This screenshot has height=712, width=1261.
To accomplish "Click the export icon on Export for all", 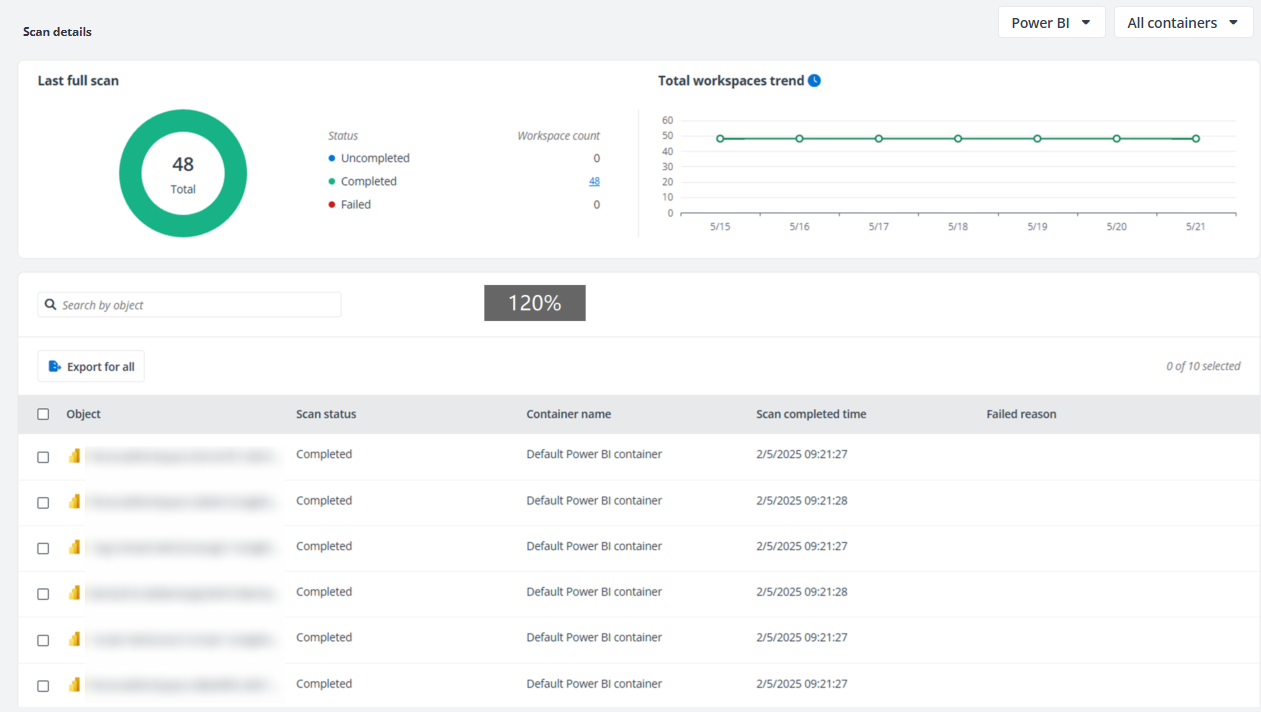I will pyautogui.click(x=55, y=367).
